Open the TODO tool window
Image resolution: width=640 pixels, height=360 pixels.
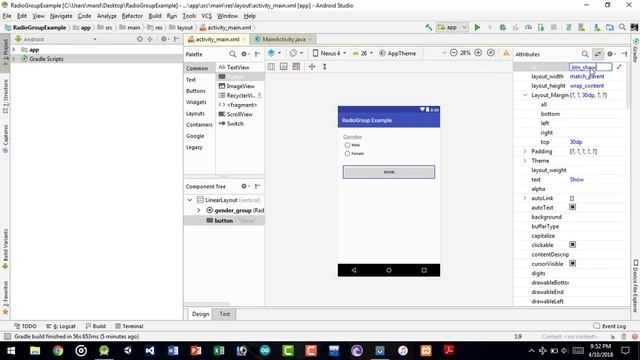point(25,326)
